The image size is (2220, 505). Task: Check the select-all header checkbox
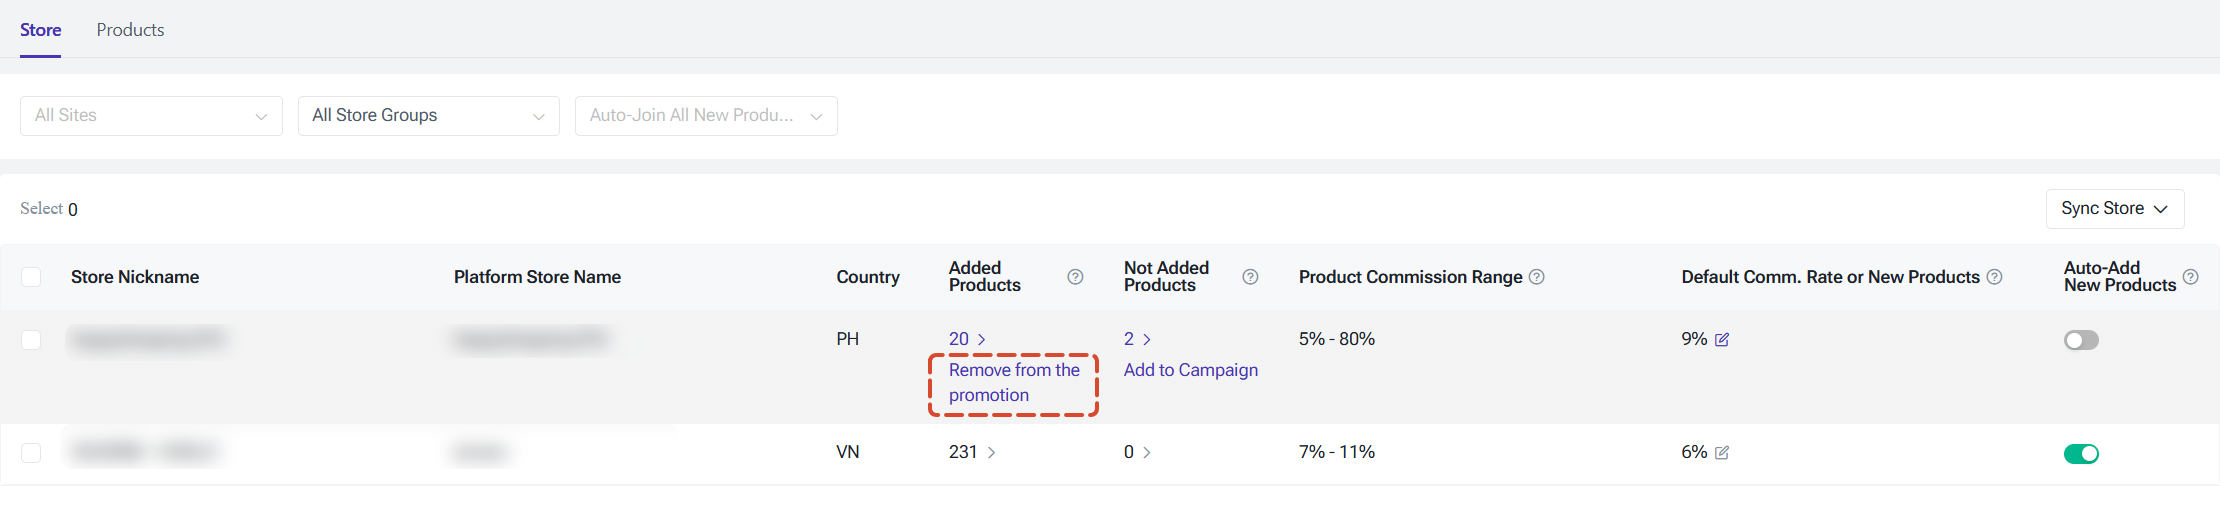point(31,277)
